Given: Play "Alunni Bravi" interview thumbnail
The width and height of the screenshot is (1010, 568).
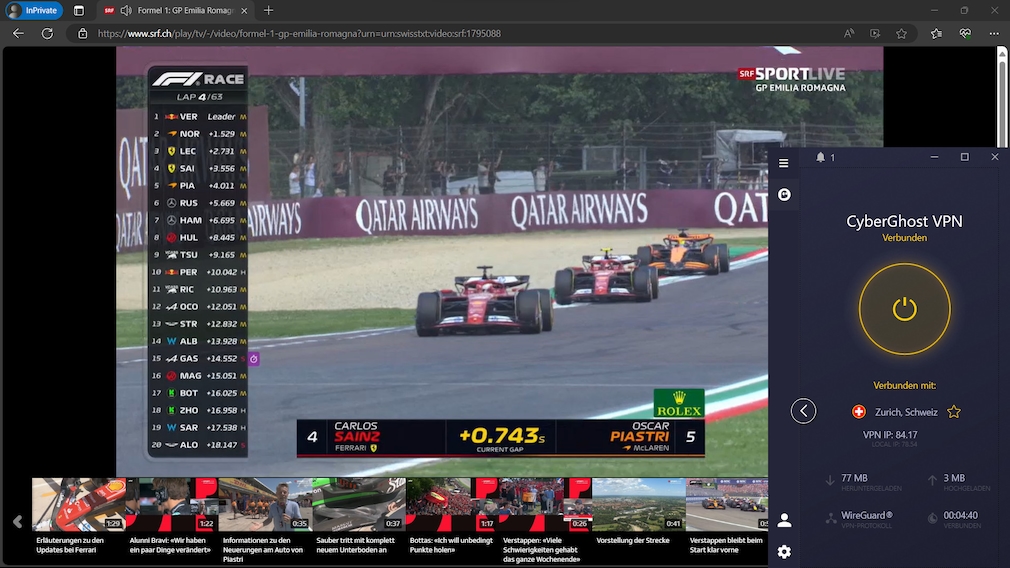Looking at the screenshot, I should point(170,504).
